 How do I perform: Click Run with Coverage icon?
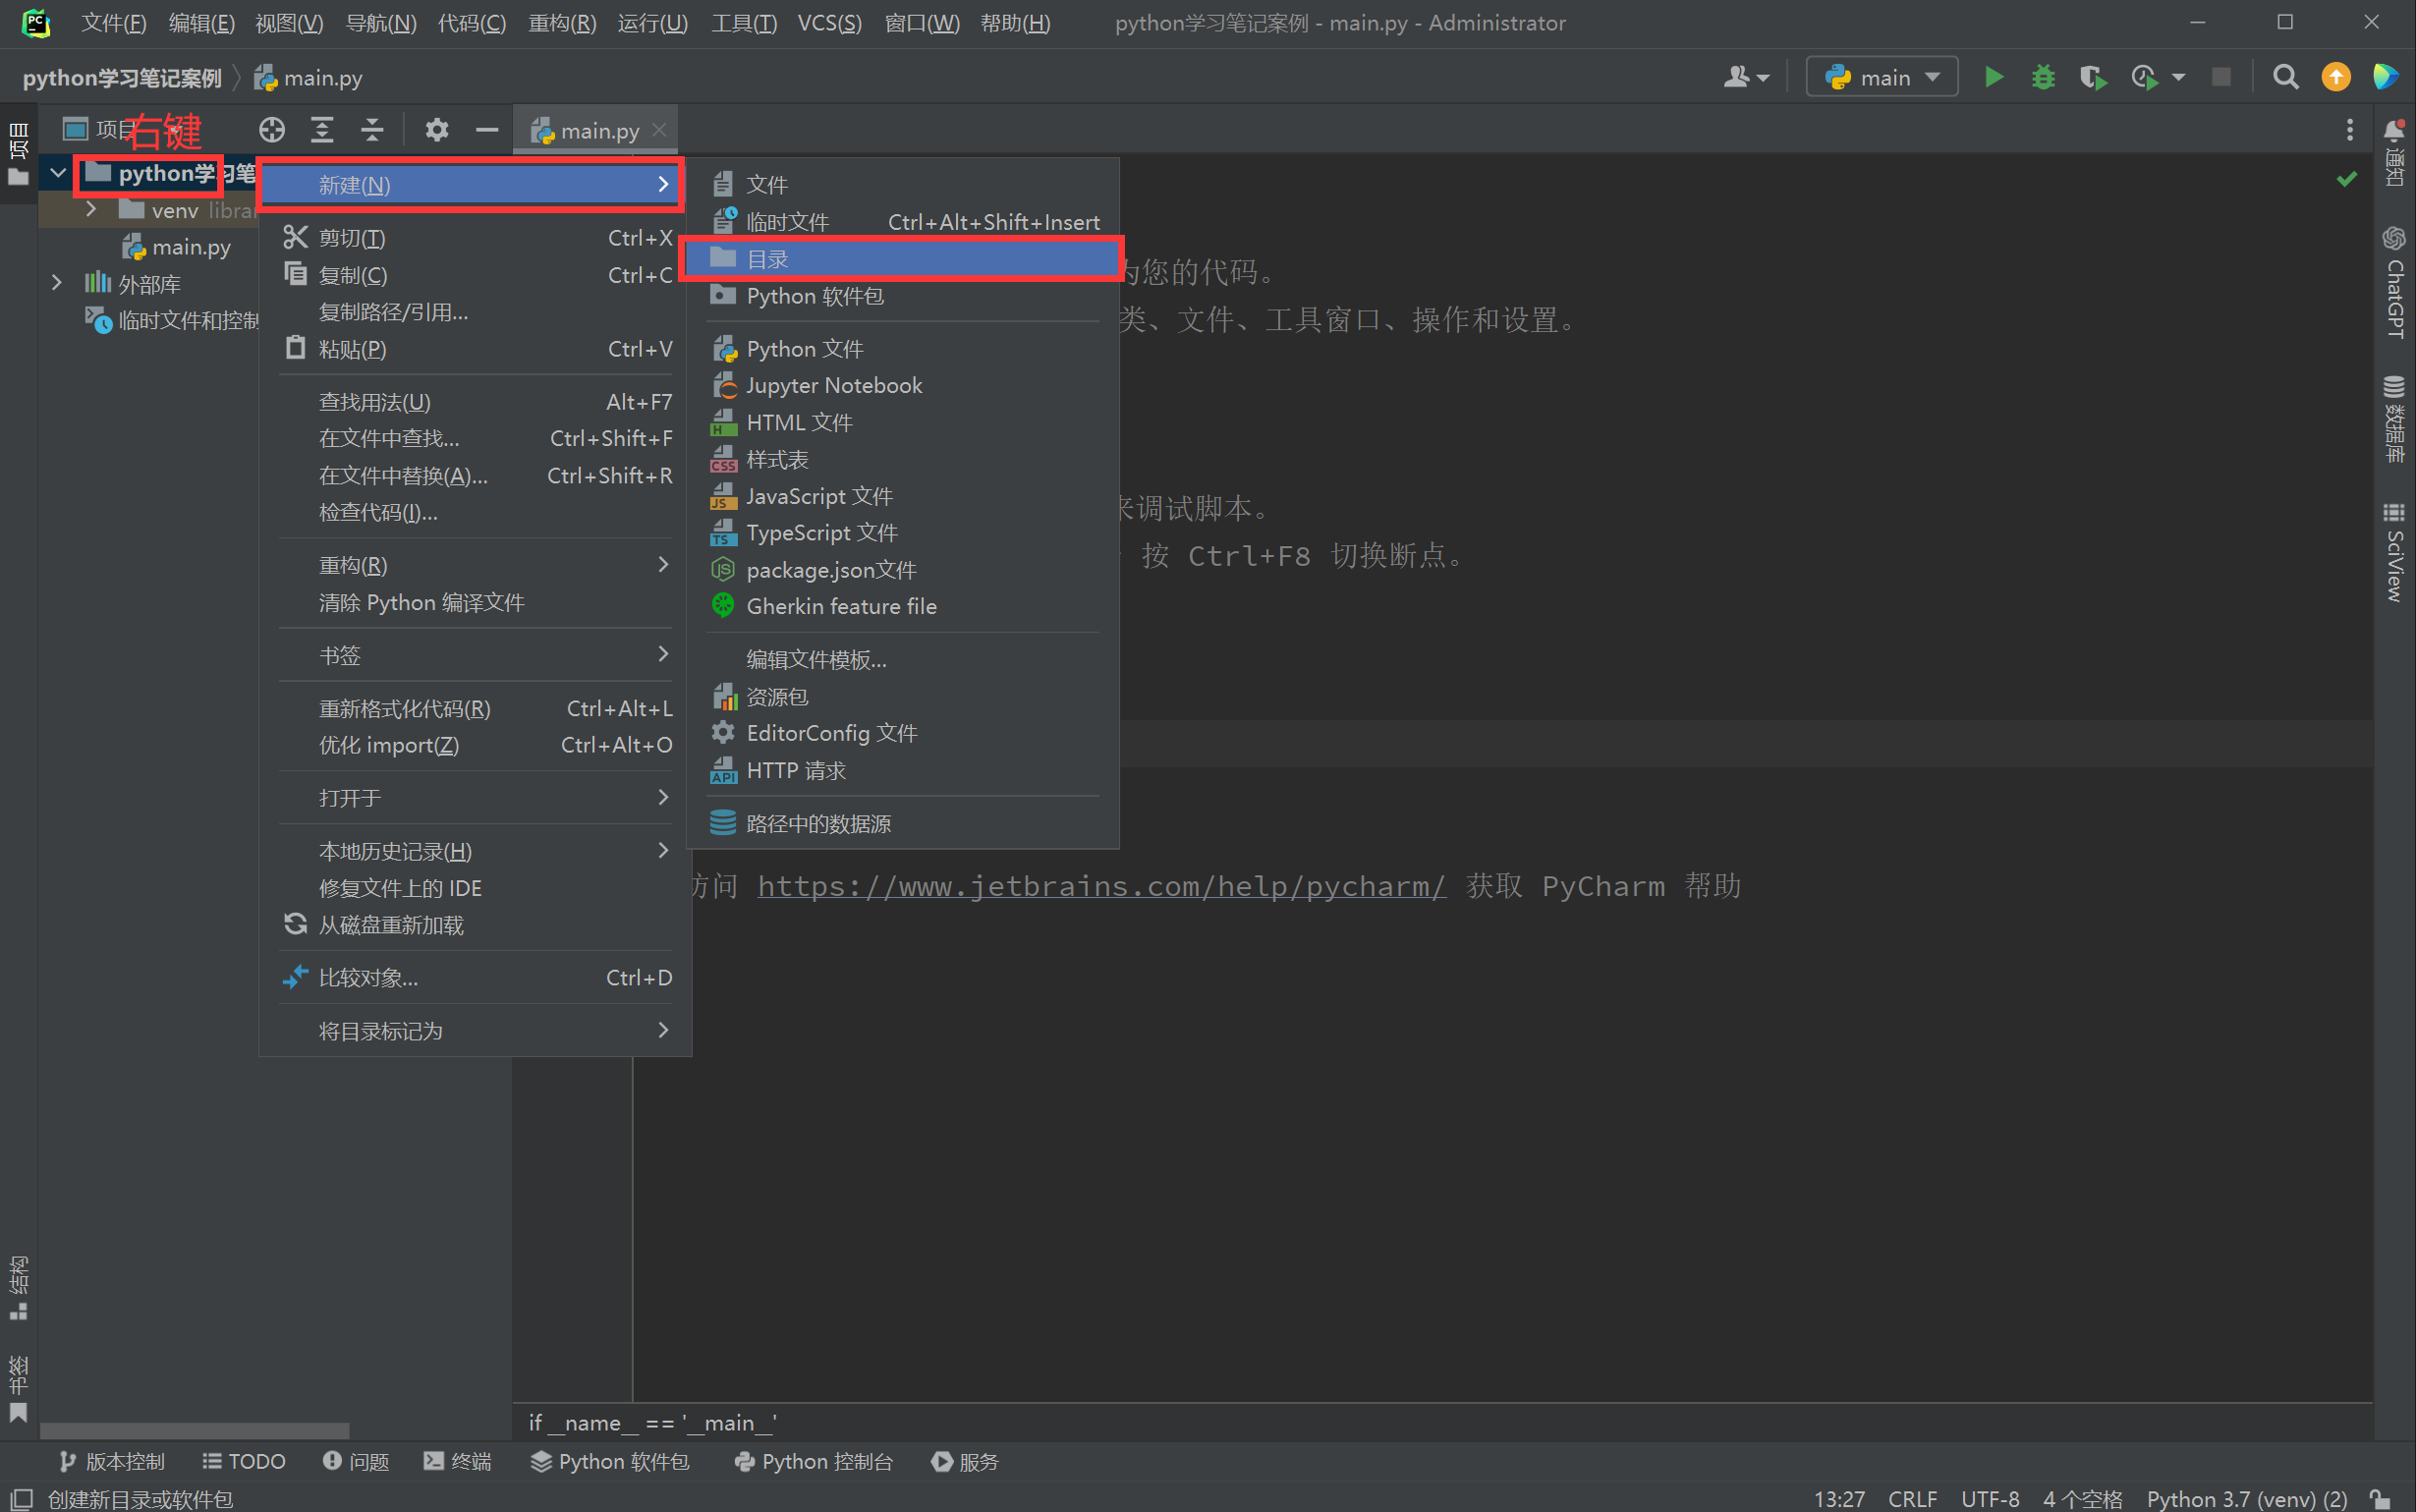pos(2092,77)
